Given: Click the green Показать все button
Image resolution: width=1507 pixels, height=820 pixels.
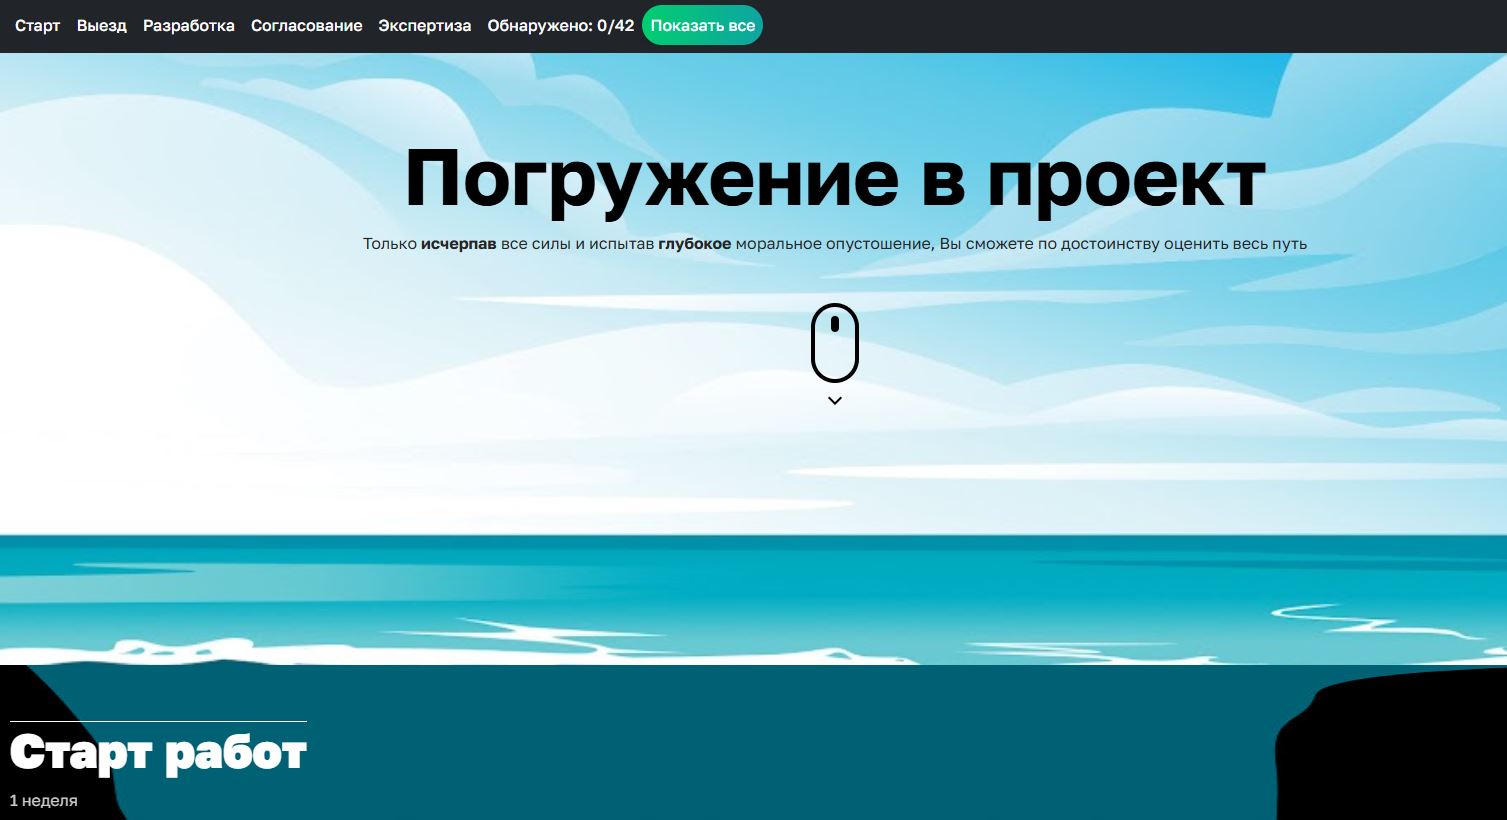Looking at the screenshot, I should click(x=702, y=26).
